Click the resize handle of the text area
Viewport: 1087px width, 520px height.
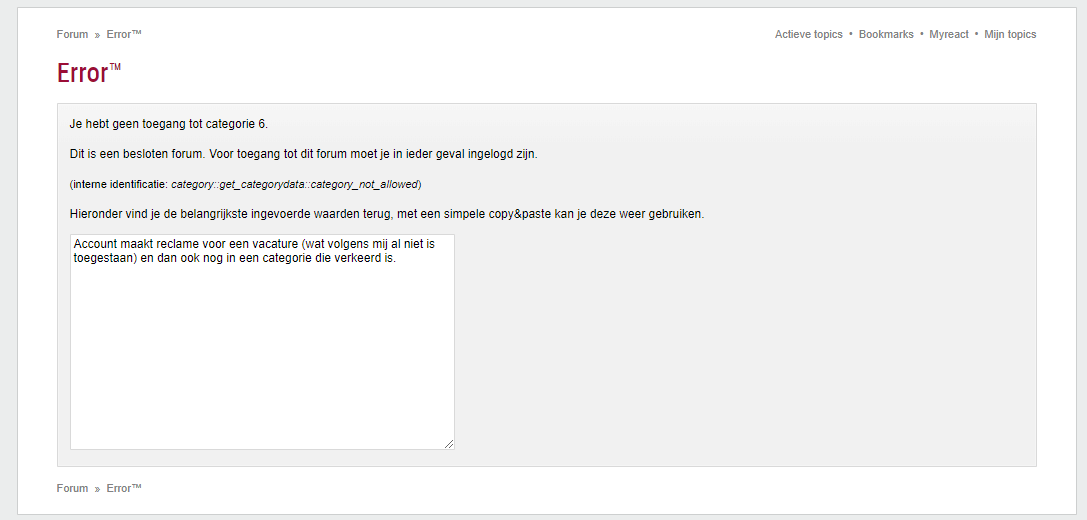[449, 444]
